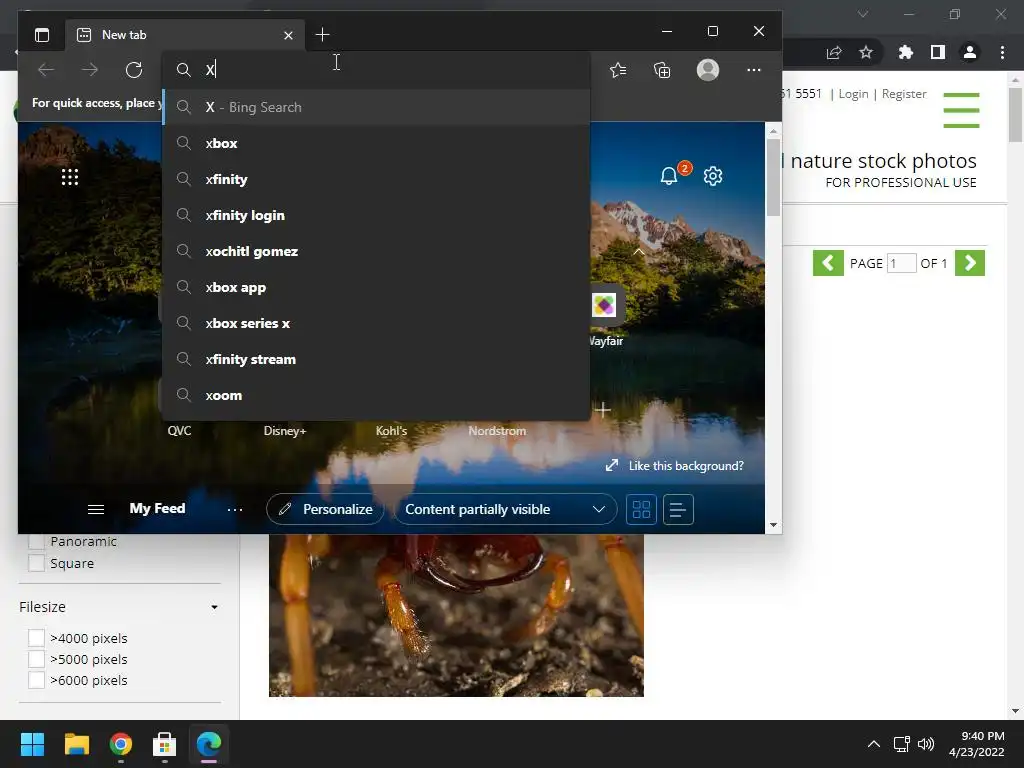Select xfinity suggestion
Screen dimensions: 1024x768
tap(377, 179)
